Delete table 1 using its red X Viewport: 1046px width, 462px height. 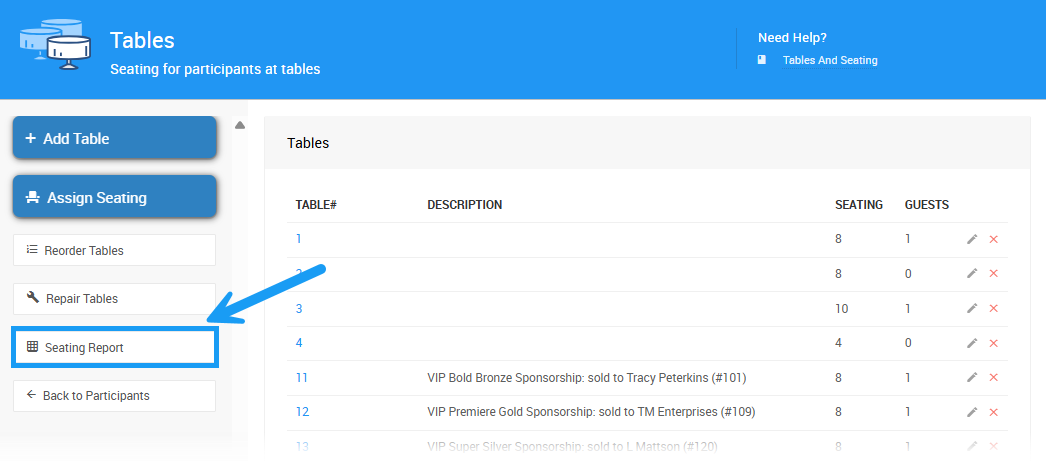993,239
